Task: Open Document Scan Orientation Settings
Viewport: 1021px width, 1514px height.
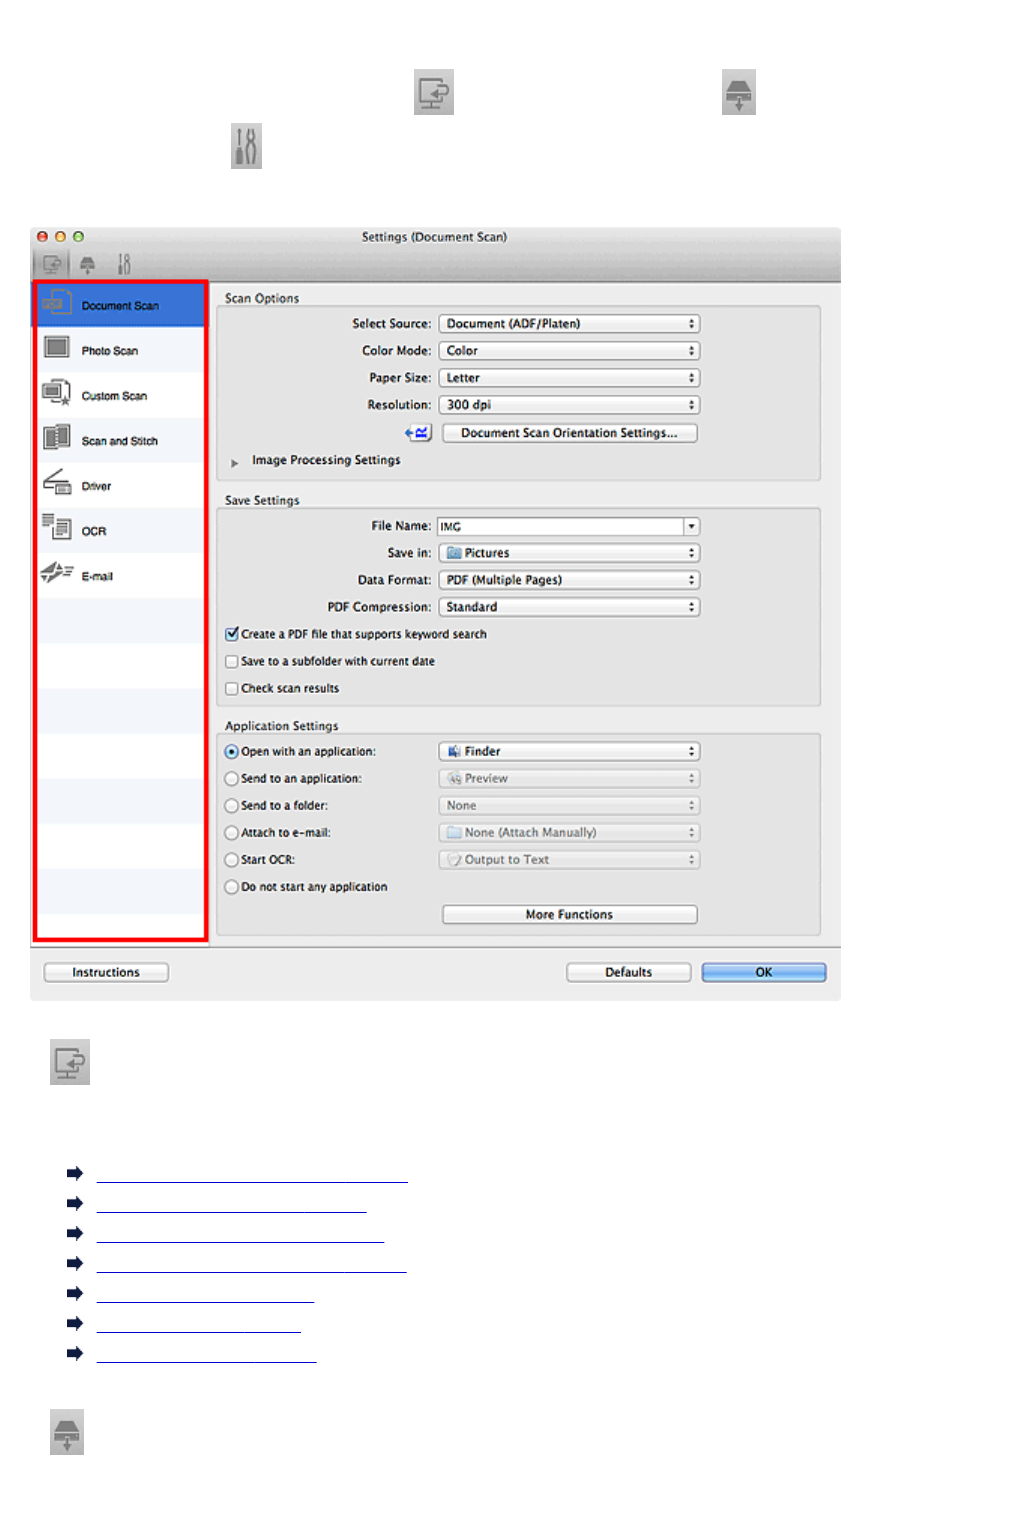Action: point(569,433)
